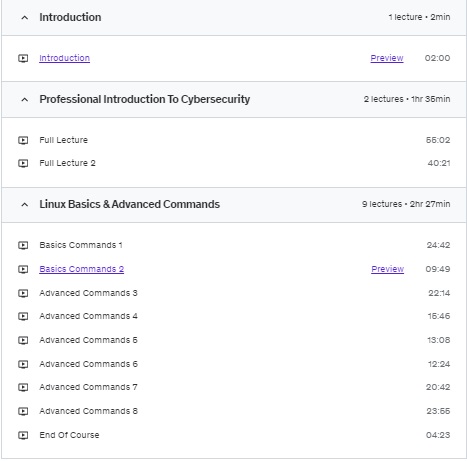This screenshot has width=467, height=461.
Task: Open the Basics Commands 2 lecture link
Action: [82, 269]
